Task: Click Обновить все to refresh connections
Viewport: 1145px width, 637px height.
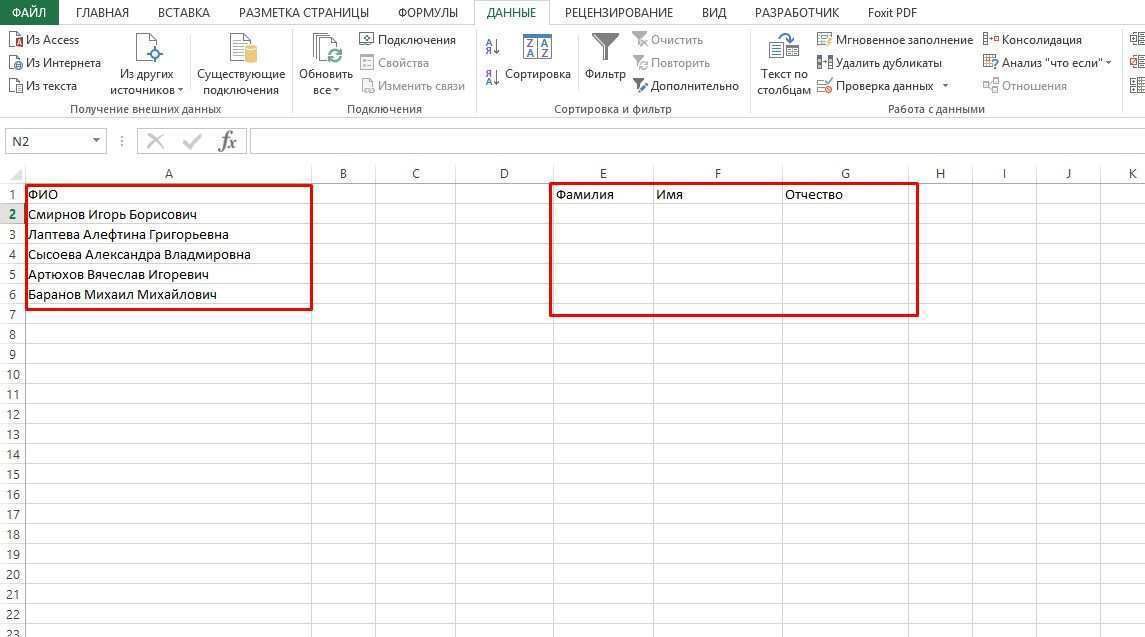Action: click(x=325, y=62)
